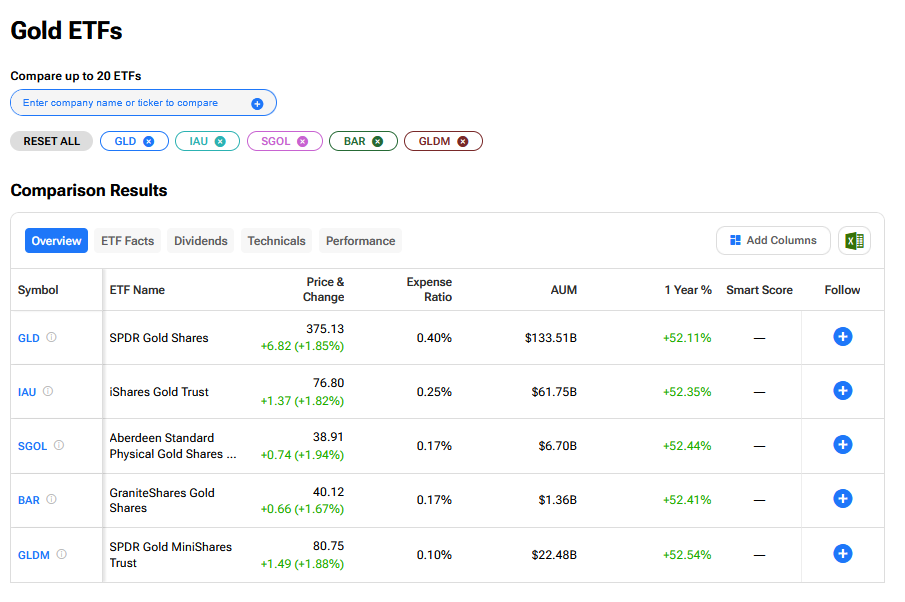This screenshot has height=602, width=905.
Task: Remove SGOL from the compared ETFs
Action: [x=303, y=142]
